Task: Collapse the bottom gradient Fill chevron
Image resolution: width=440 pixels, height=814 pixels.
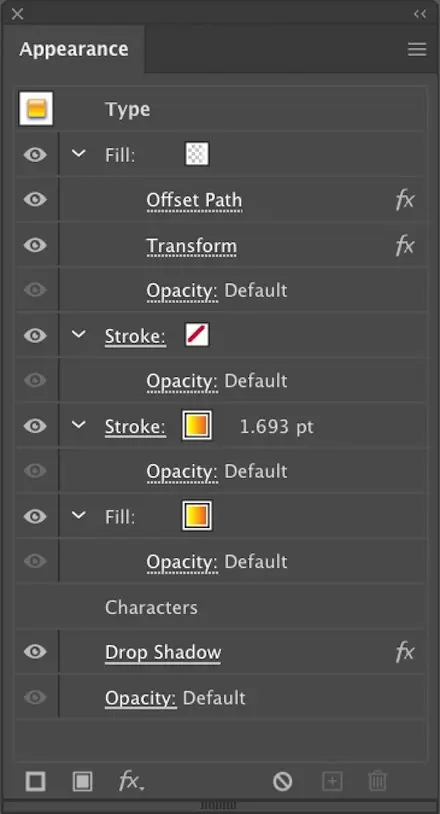Action: (78, 515)
